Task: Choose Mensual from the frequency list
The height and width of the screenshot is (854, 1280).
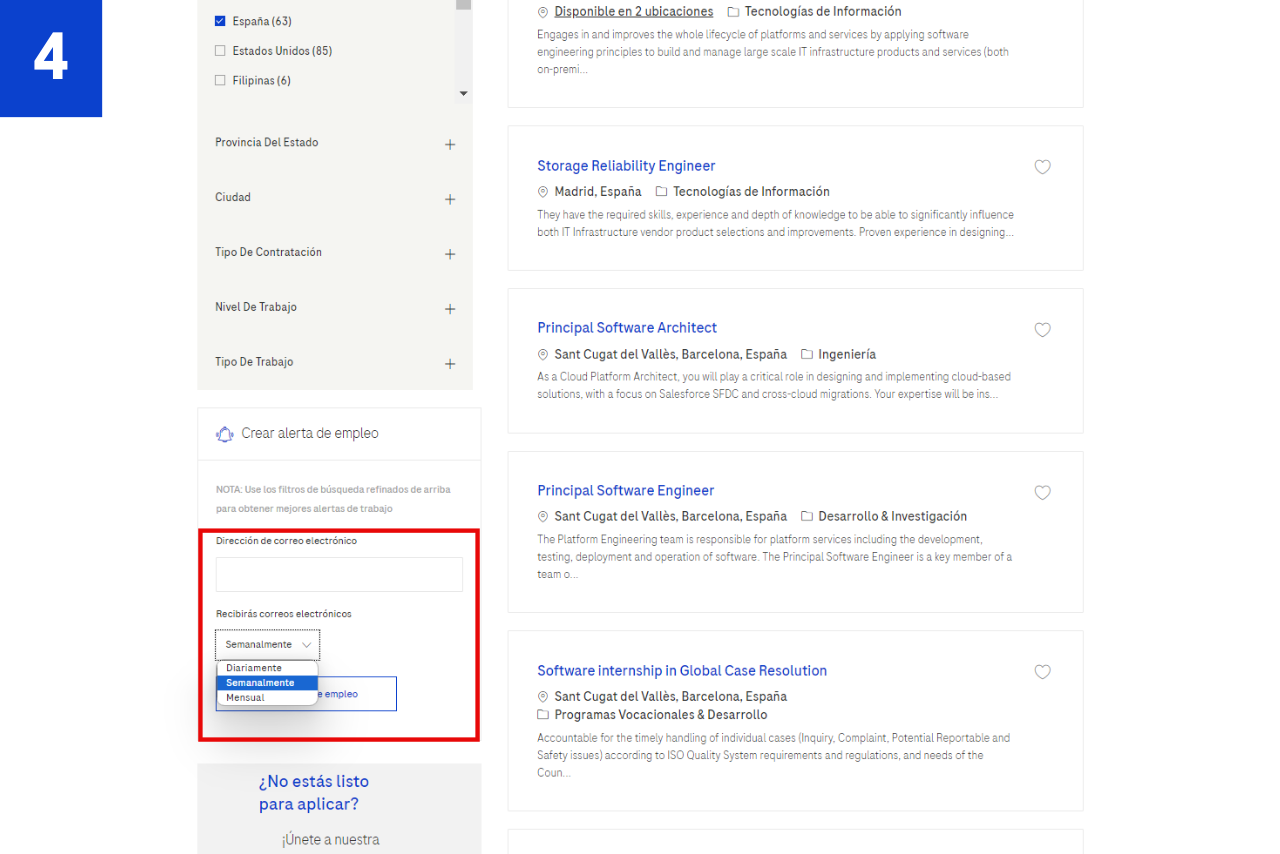Action: [x=267, y=698]
